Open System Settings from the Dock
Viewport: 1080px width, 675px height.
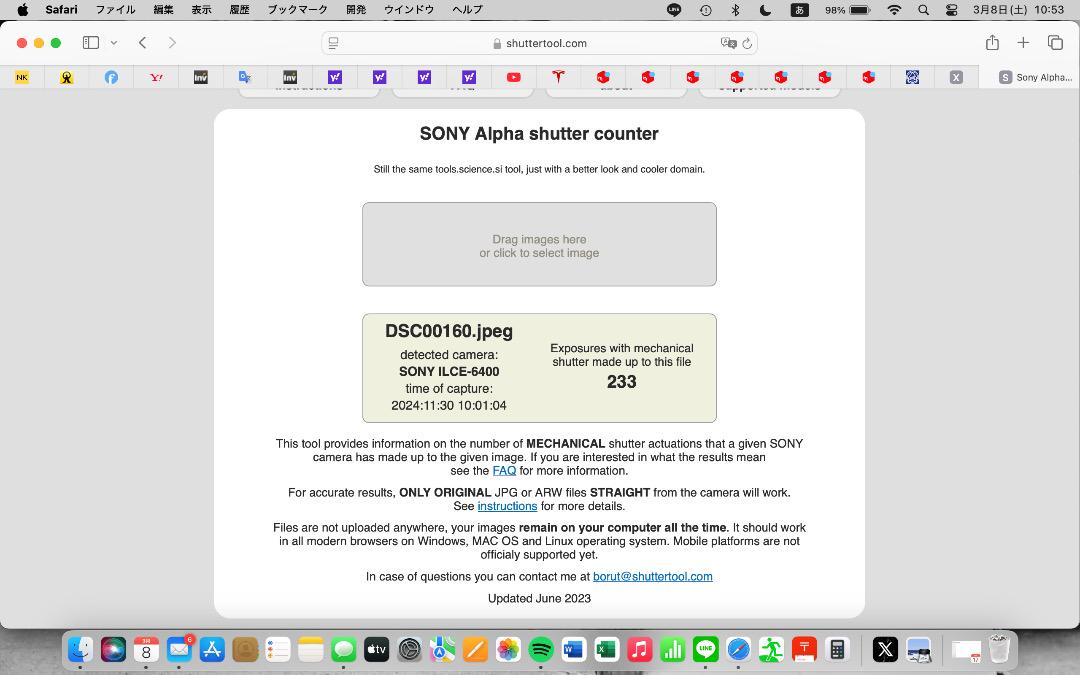pyautogui.click(x=409, y=649)
